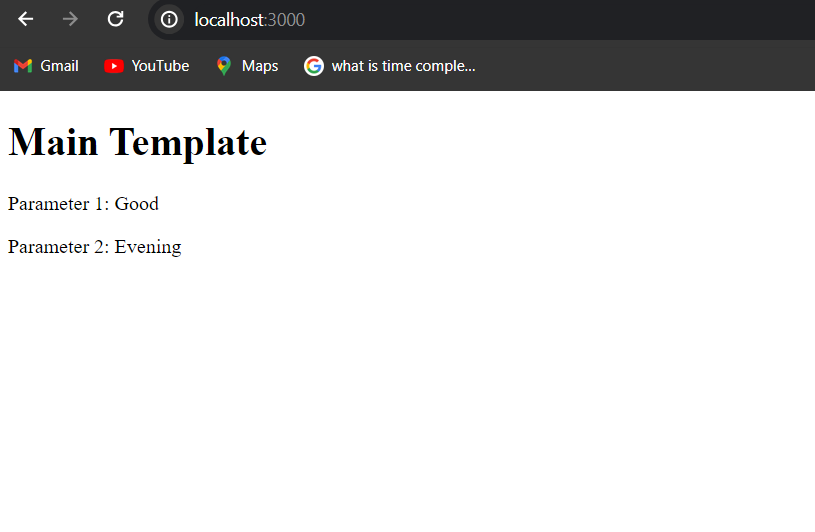Reload the localhost page

[x=115, y=19]
